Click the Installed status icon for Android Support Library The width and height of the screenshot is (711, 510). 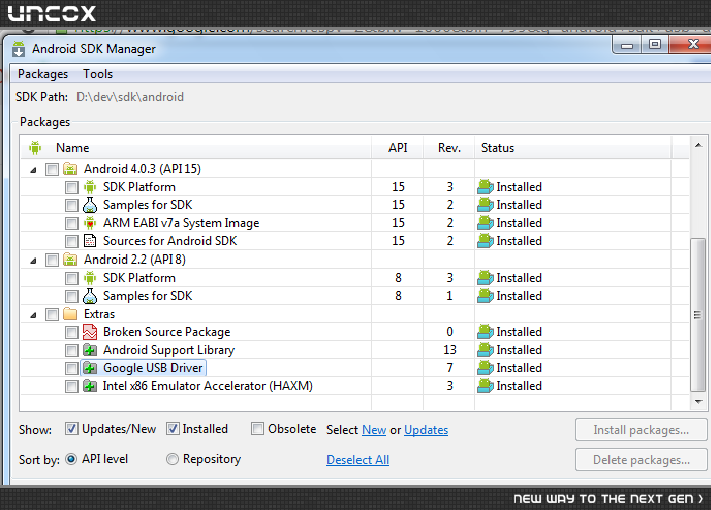[x=485, y=350]
